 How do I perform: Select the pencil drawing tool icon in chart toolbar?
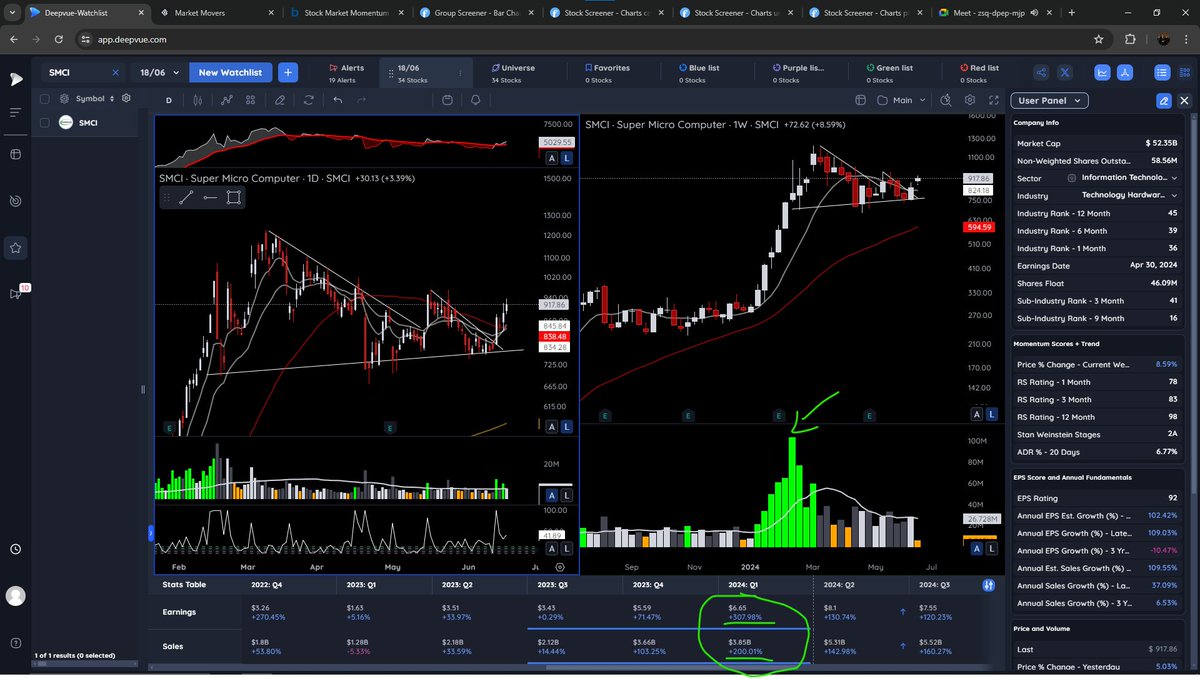tap(280, 100)
